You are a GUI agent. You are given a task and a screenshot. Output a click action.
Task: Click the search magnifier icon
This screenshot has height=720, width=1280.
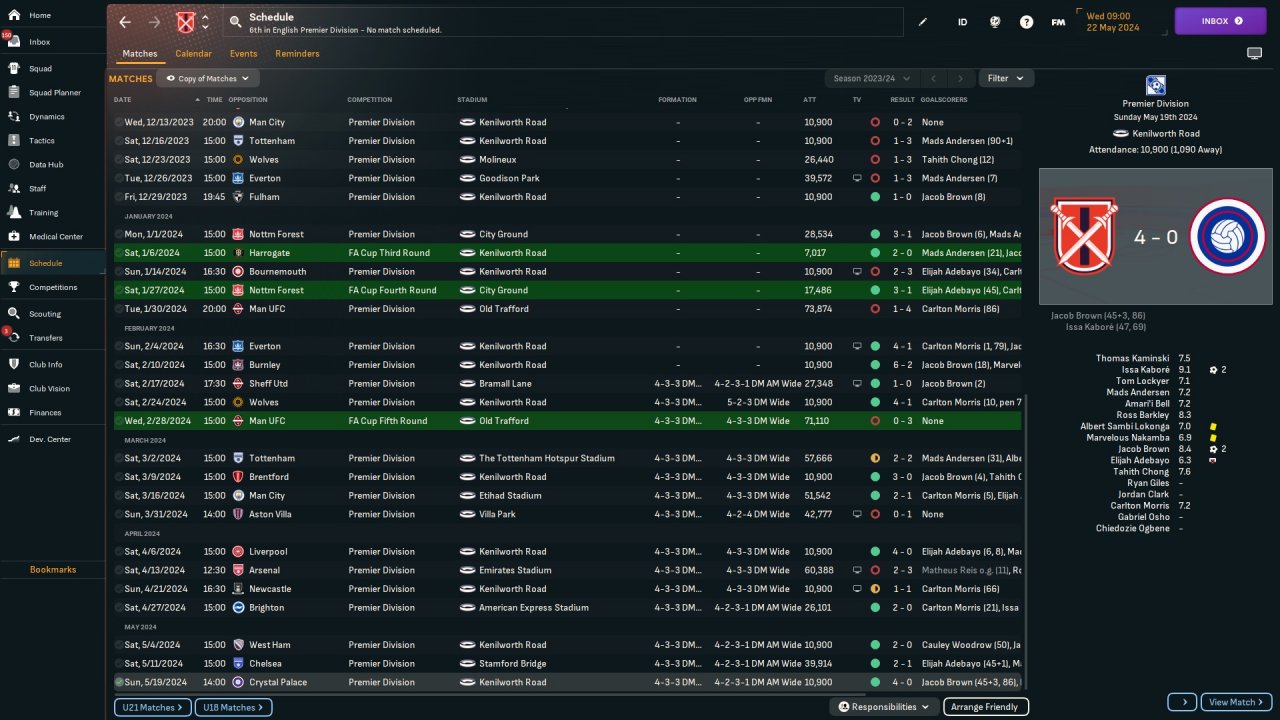click(235, 22)
